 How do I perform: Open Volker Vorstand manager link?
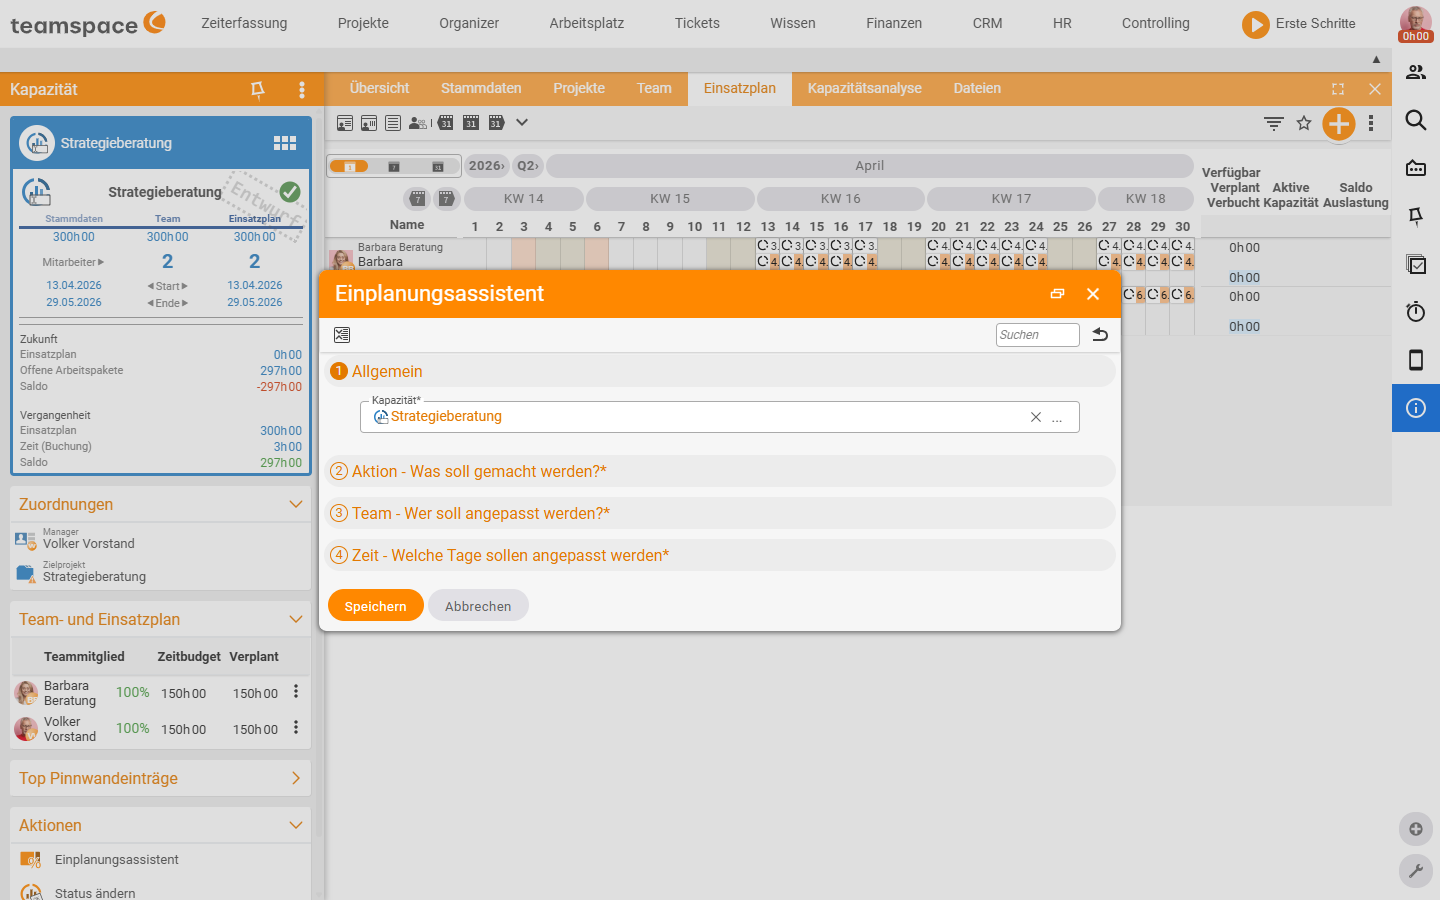[89, 544]
